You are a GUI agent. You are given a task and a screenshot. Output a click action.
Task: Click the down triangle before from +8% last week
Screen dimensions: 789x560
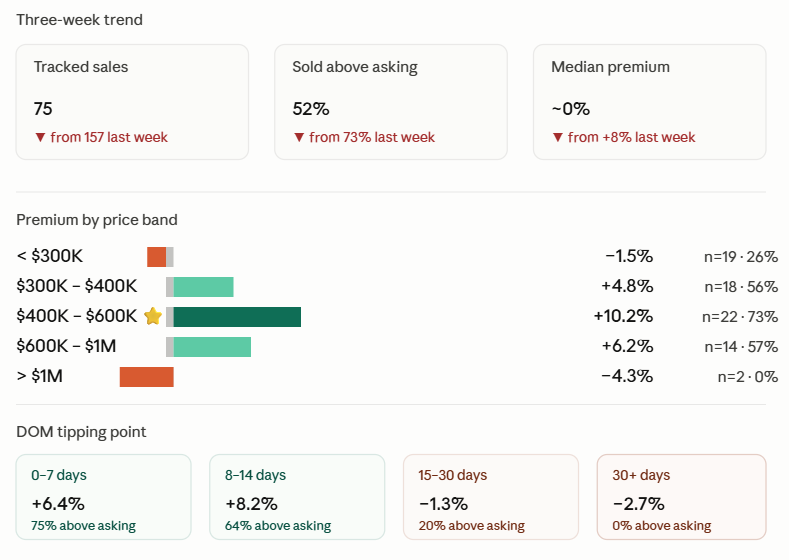(x=558, y=137)
